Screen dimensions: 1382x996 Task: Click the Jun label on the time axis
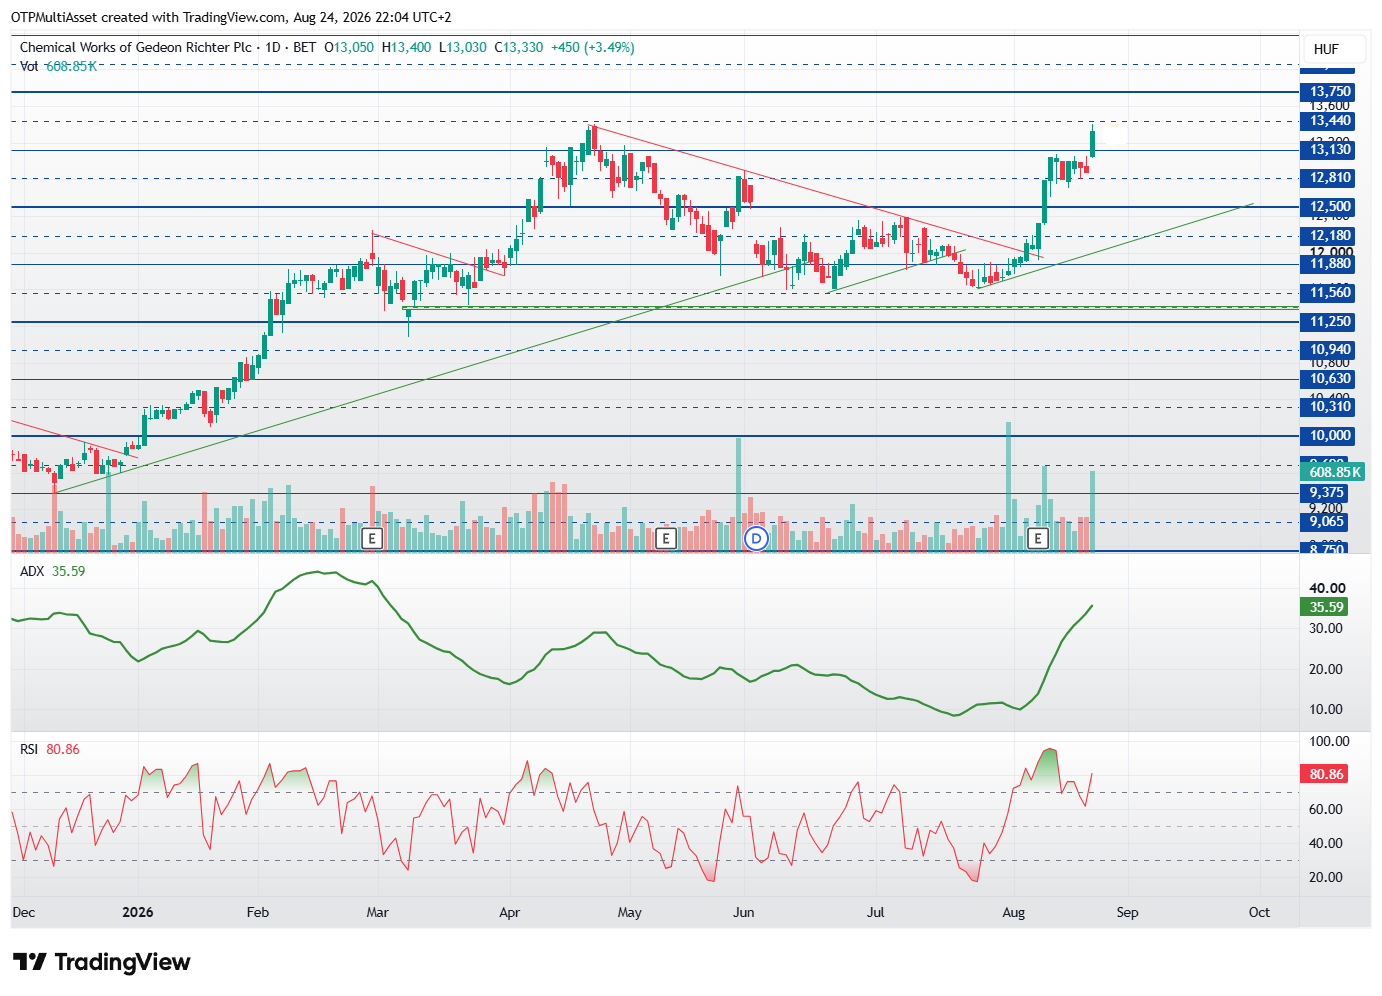click(744, 912)
